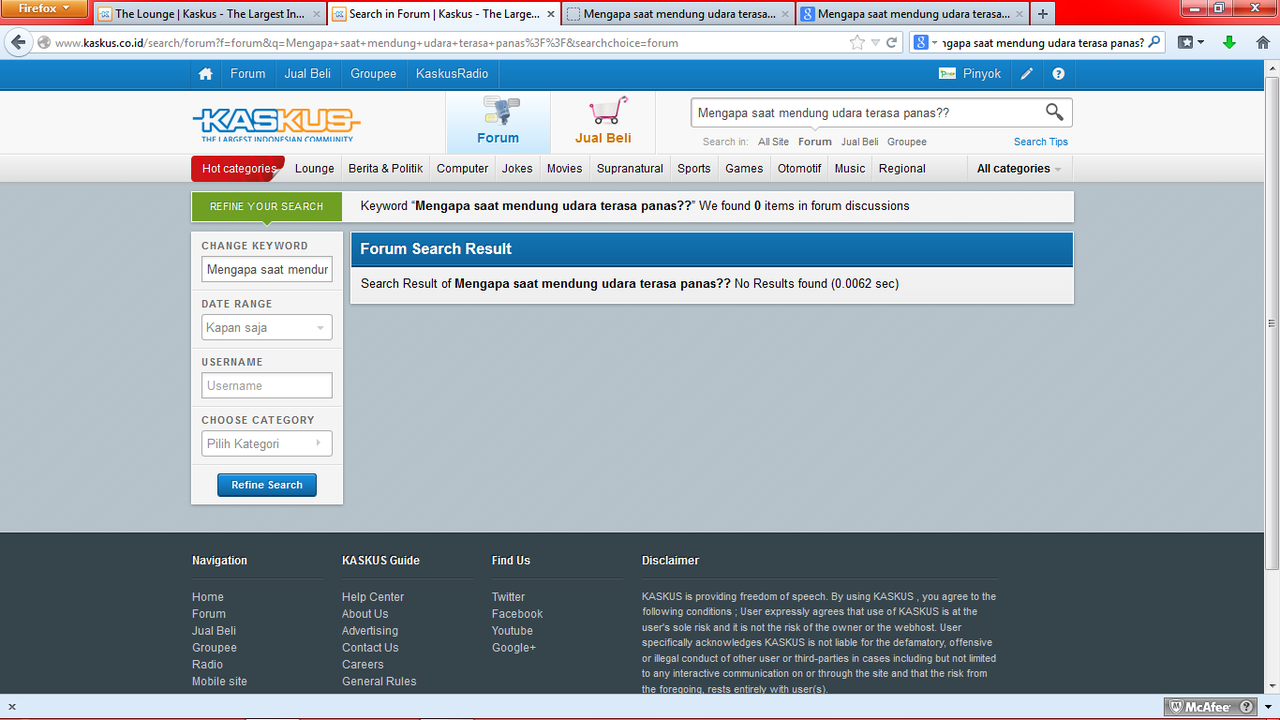1280x720 pixels.
Task: Open Regional category
Action: [x=902, y=169]
